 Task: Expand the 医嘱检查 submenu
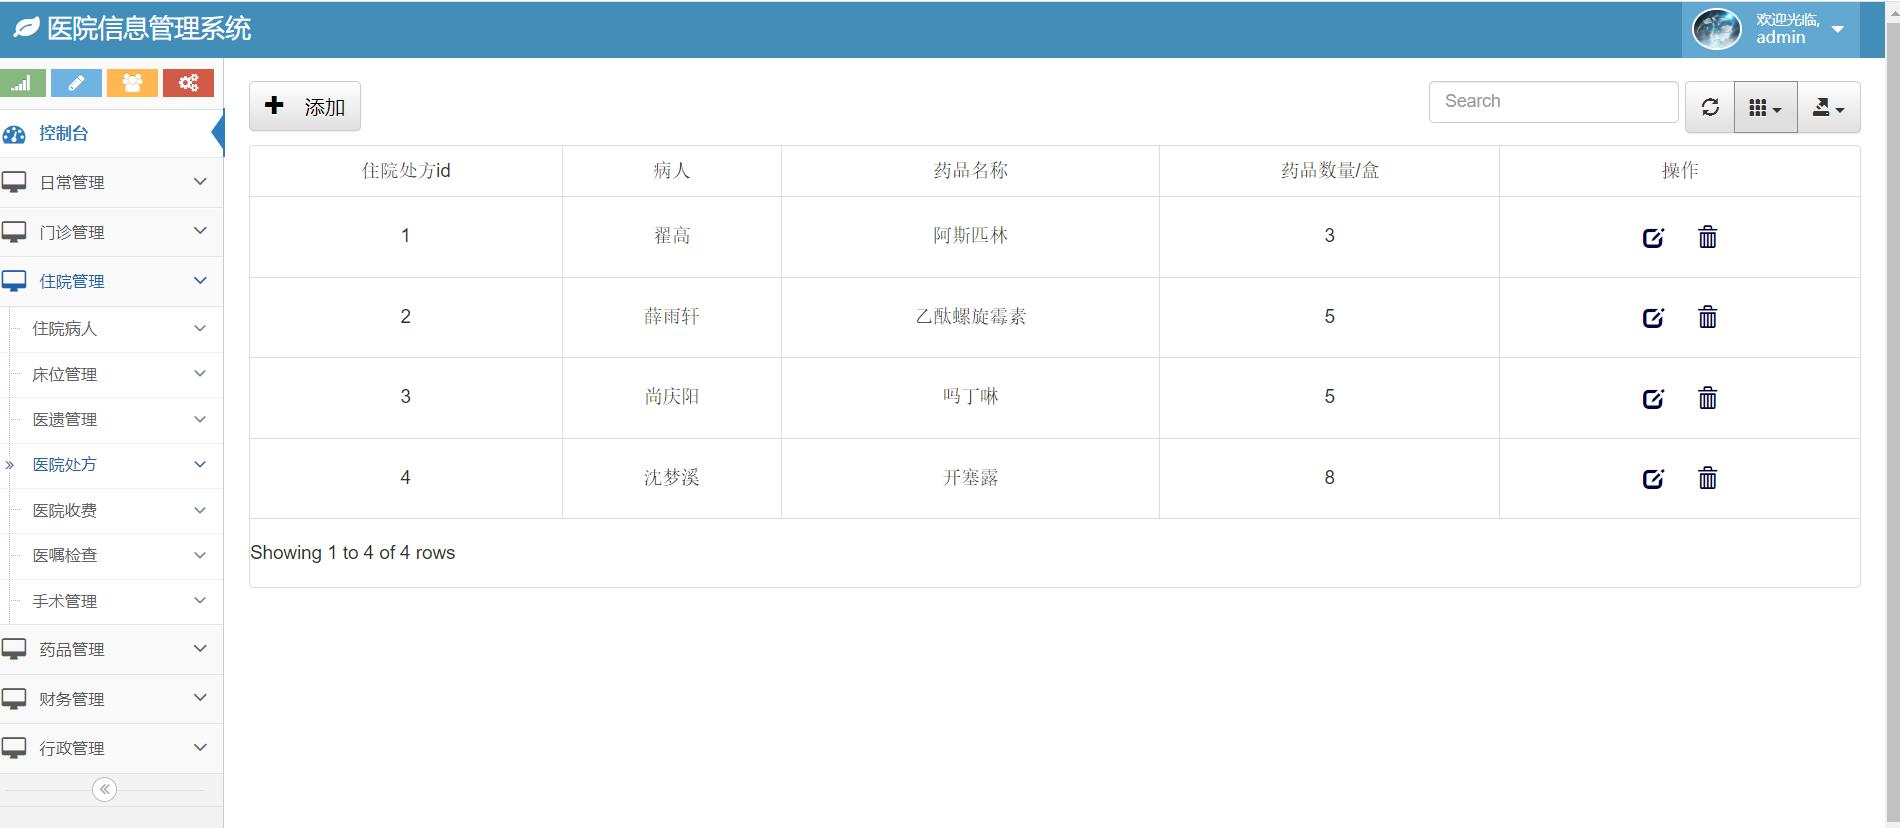[115, 555]
